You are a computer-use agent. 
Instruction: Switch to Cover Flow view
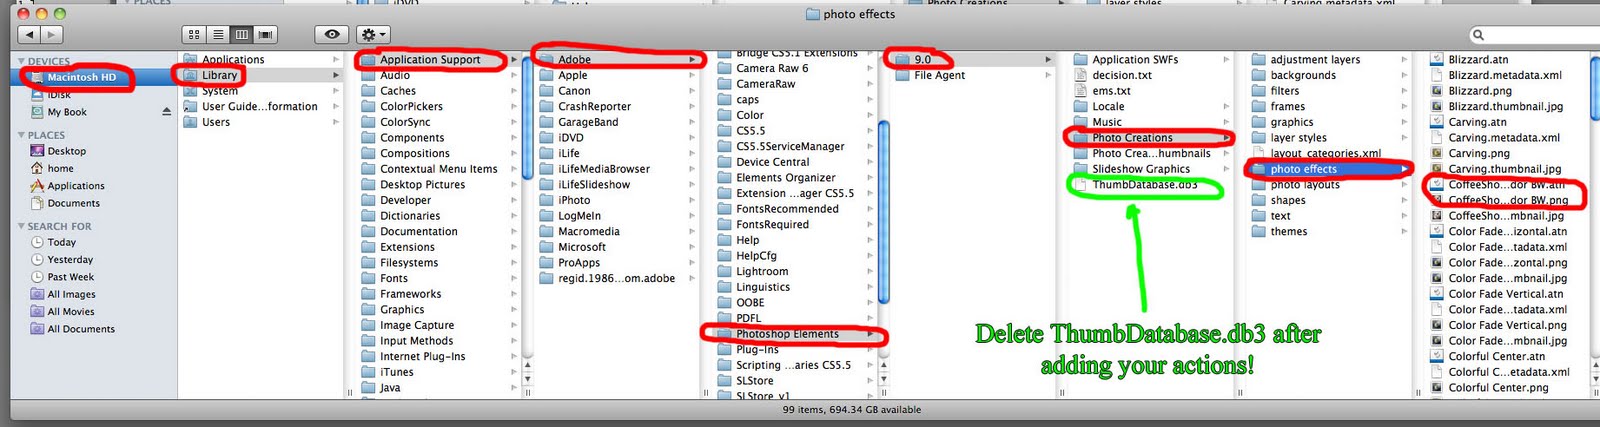265,34
